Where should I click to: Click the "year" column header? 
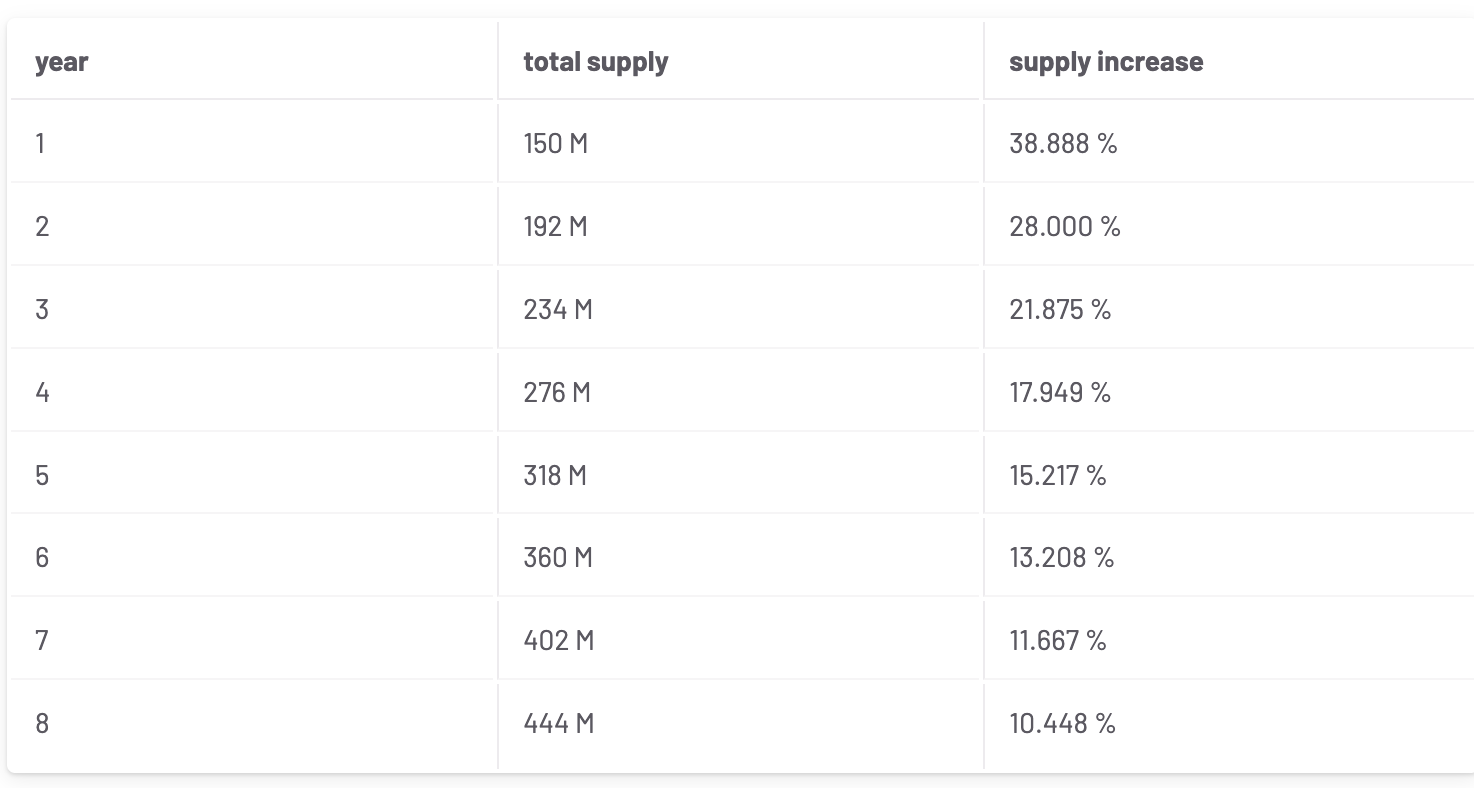tap(61, 62)
